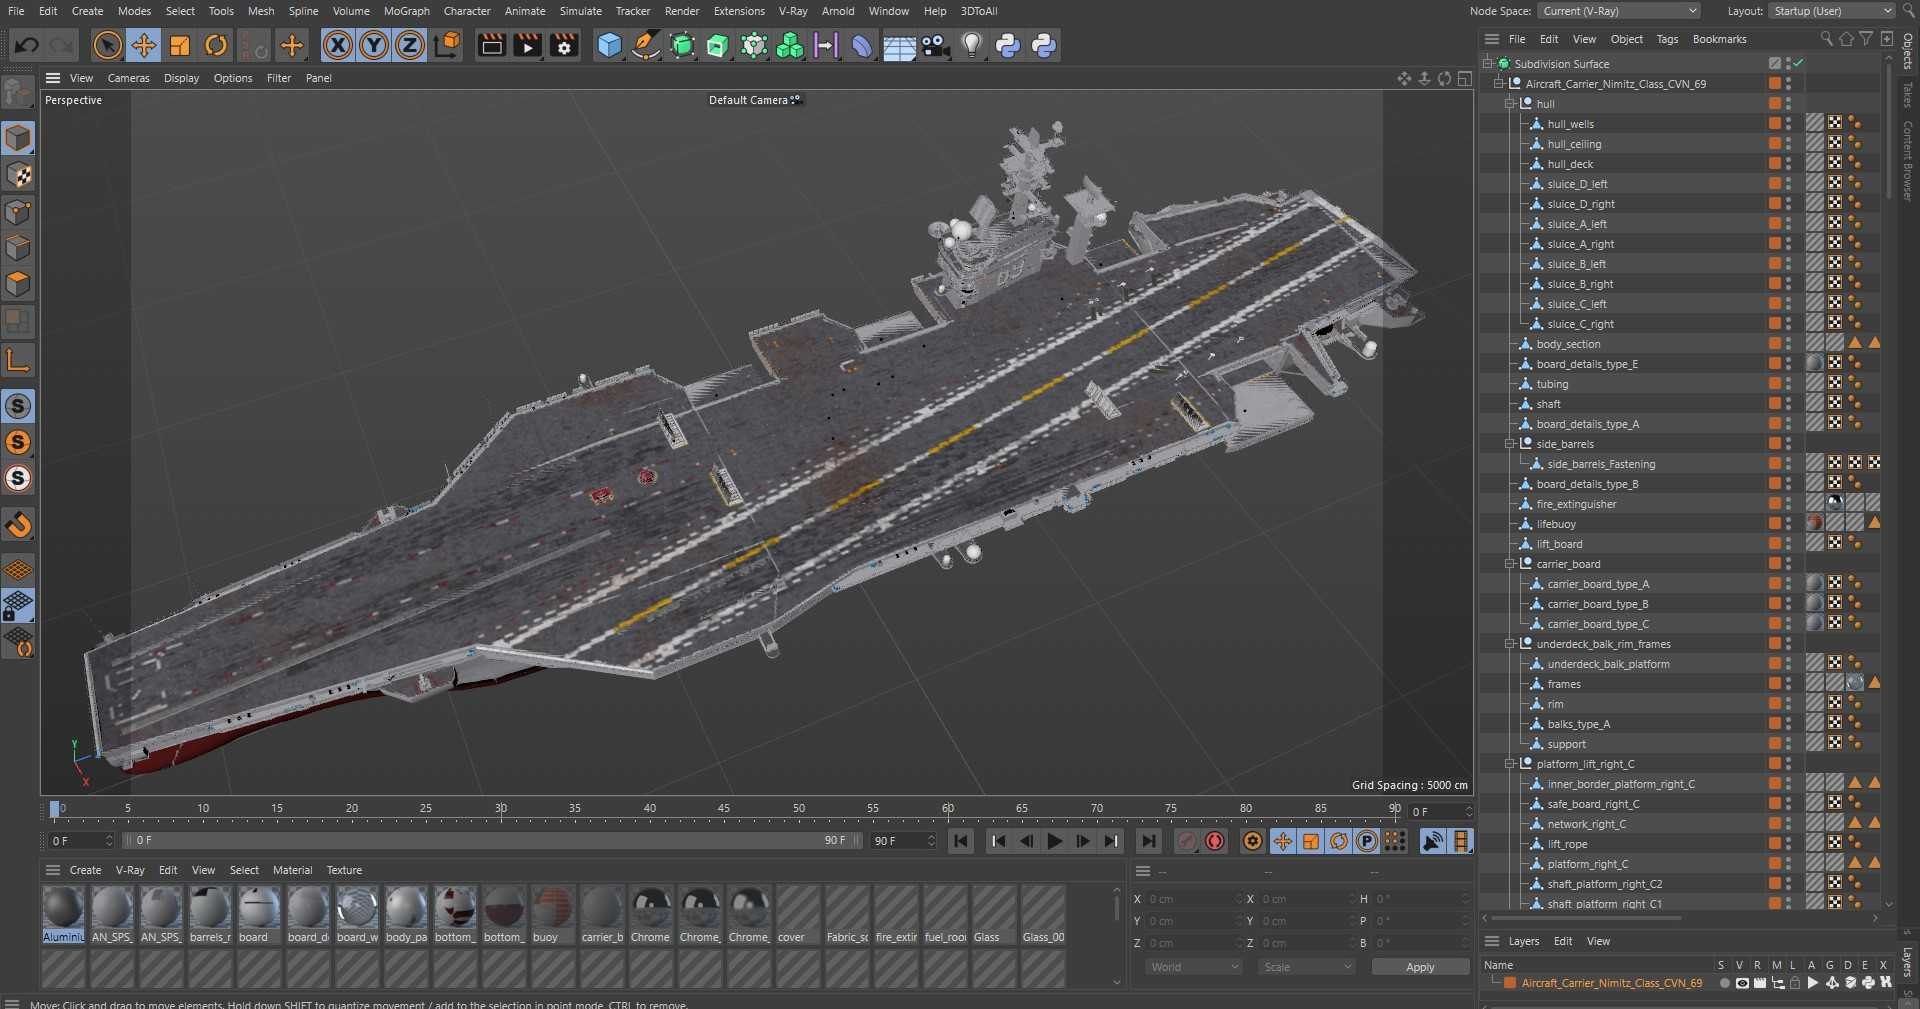
Task: Open the Layout Startup dropdown
Action: (1832, 11)
